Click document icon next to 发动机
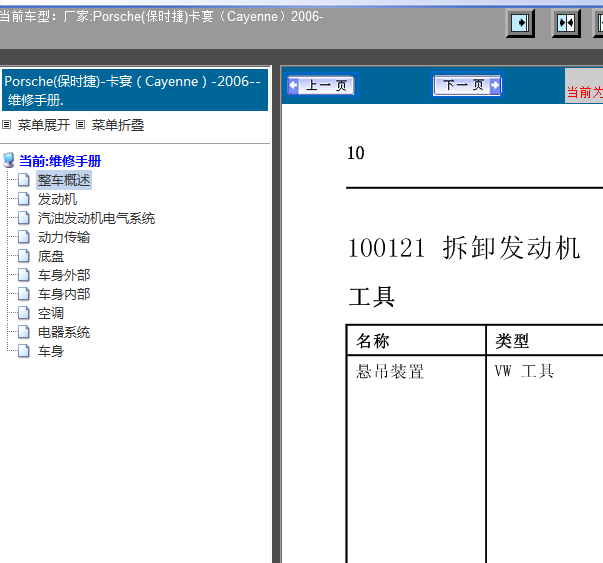This screenshot has width=603, height=563. (x=23, y=199)
